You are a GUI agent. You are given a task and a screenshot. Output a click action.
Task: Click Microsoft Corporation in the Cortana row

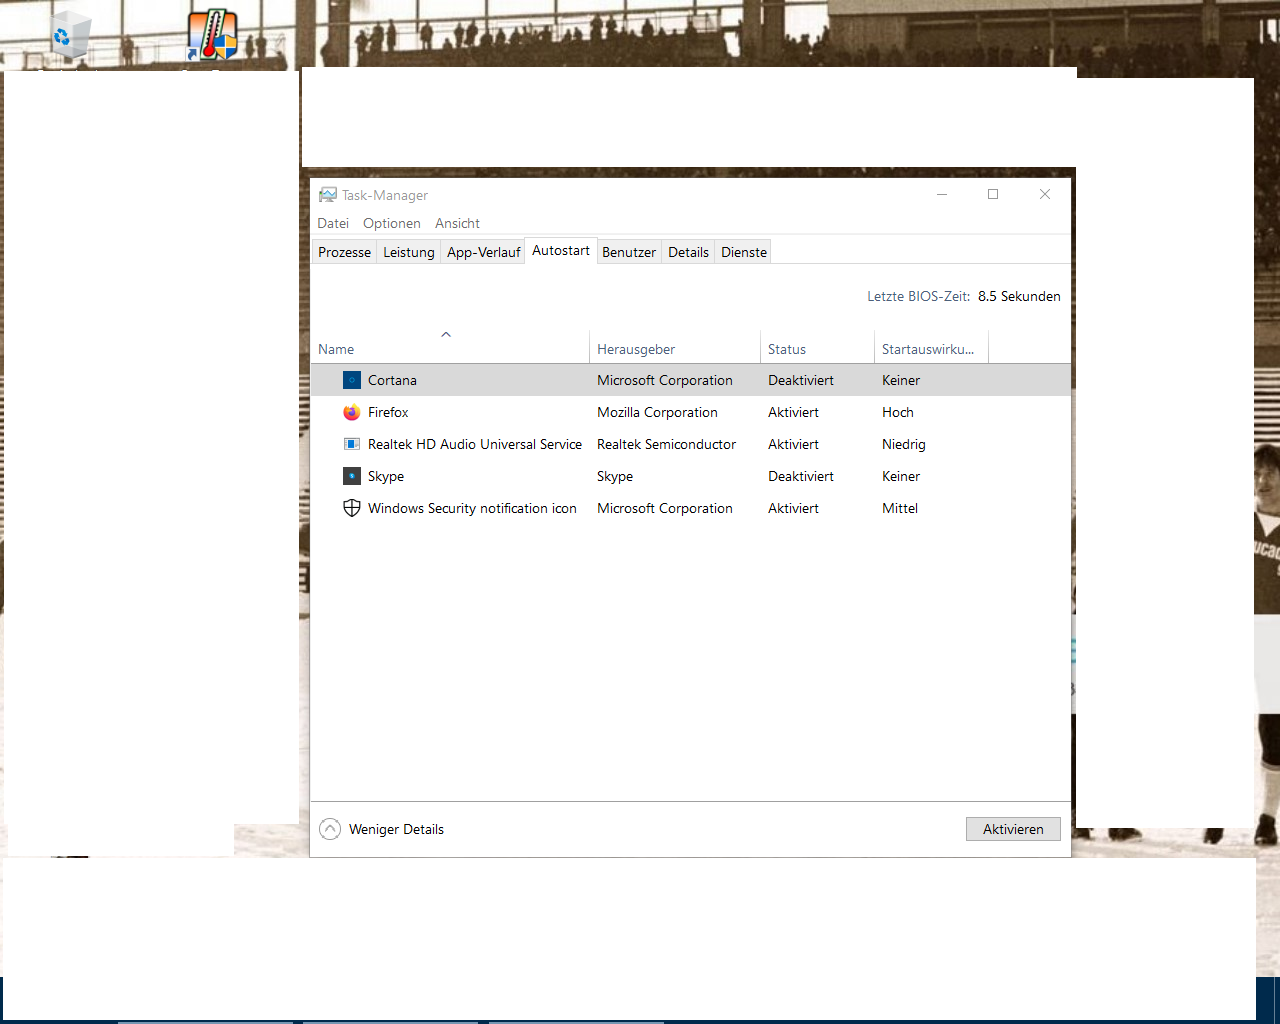coord(665,380)
